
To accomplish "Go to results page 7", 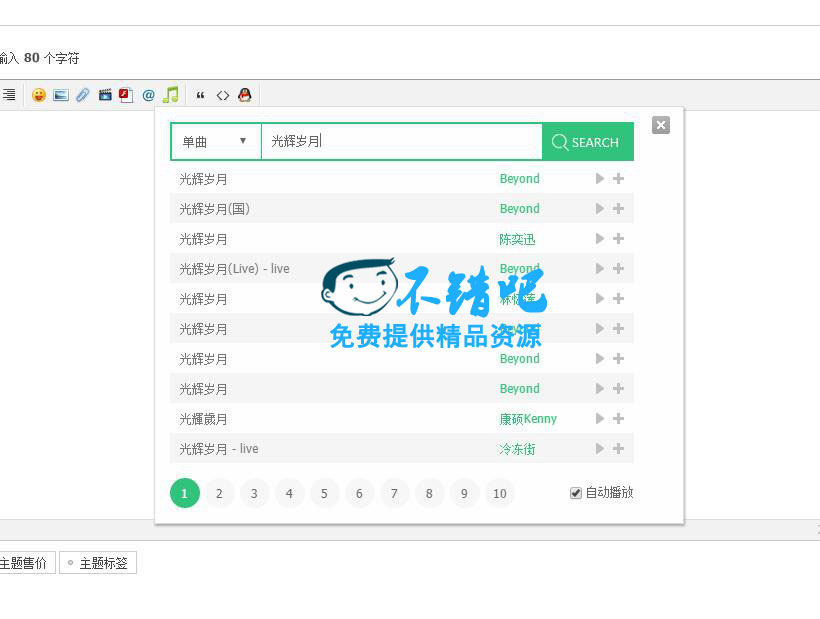I will [394, 493].
